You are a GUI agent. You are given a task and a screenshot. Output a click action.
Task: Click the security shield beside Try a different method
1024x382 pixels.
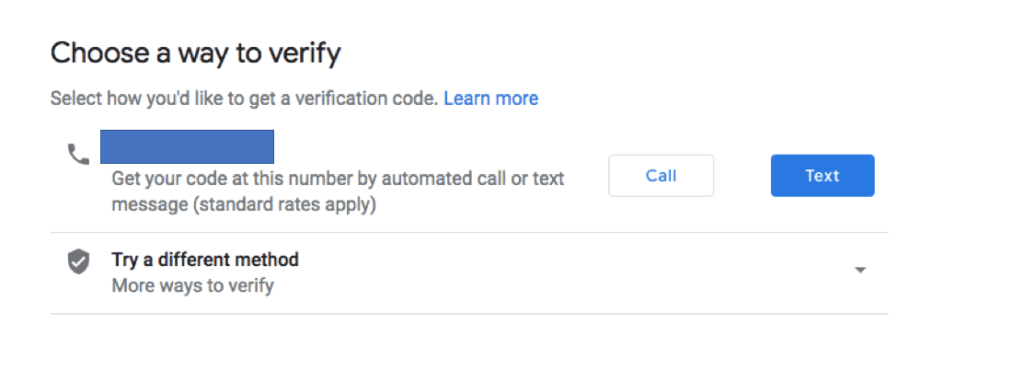coord(78,262)
